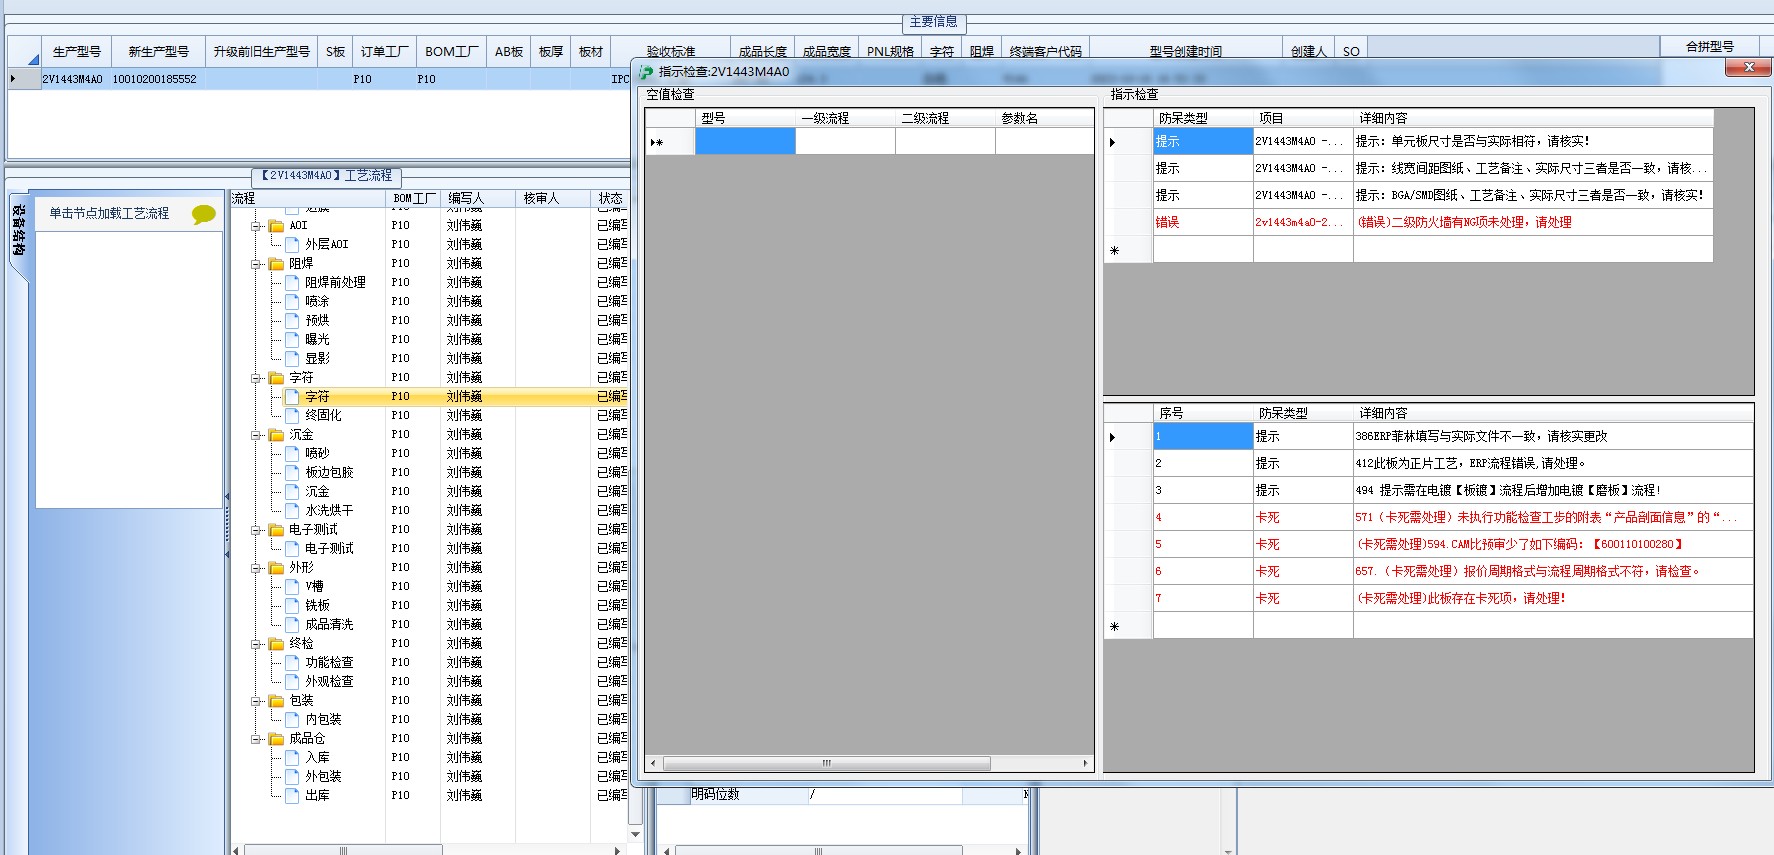Click document icon beside 终固化
Viewport: 1774px width, 855px height.
click(x=293, y=415)
